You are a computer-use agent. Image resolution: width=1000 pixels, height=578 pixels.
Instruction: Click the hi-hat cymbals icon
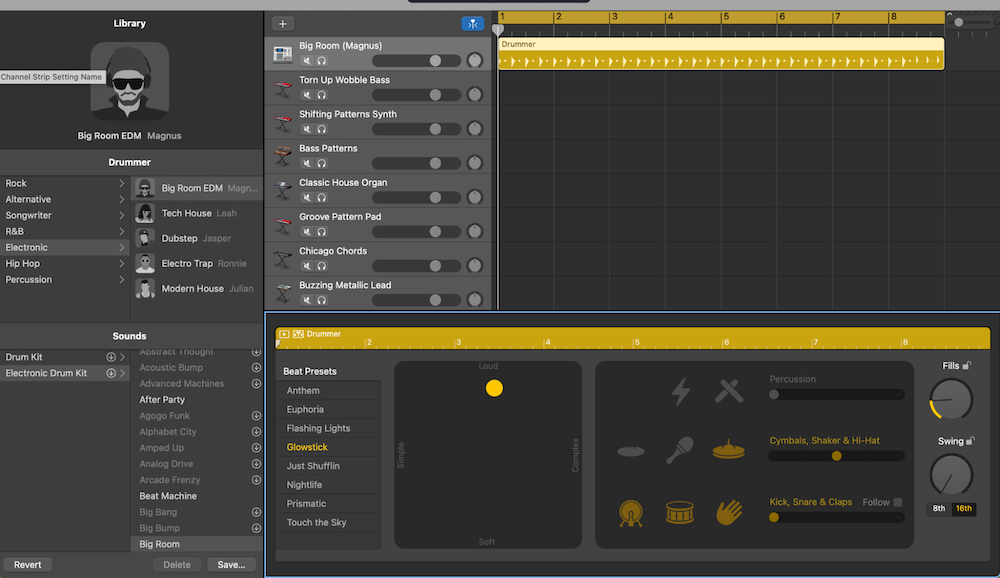729,451
